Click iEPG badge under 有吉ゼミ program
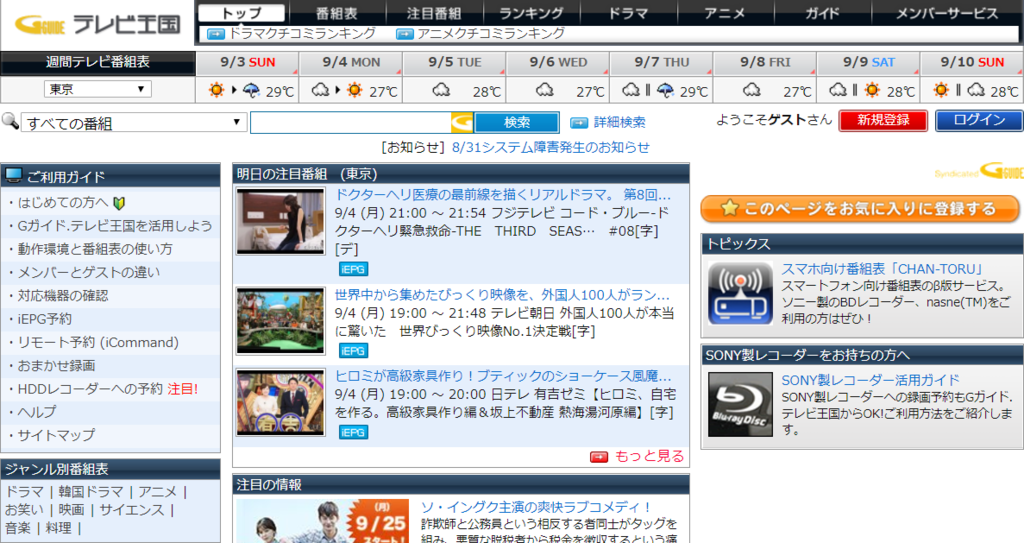Image resolution: width=1024 pixels, height=543 pixels. coord(353,433)
